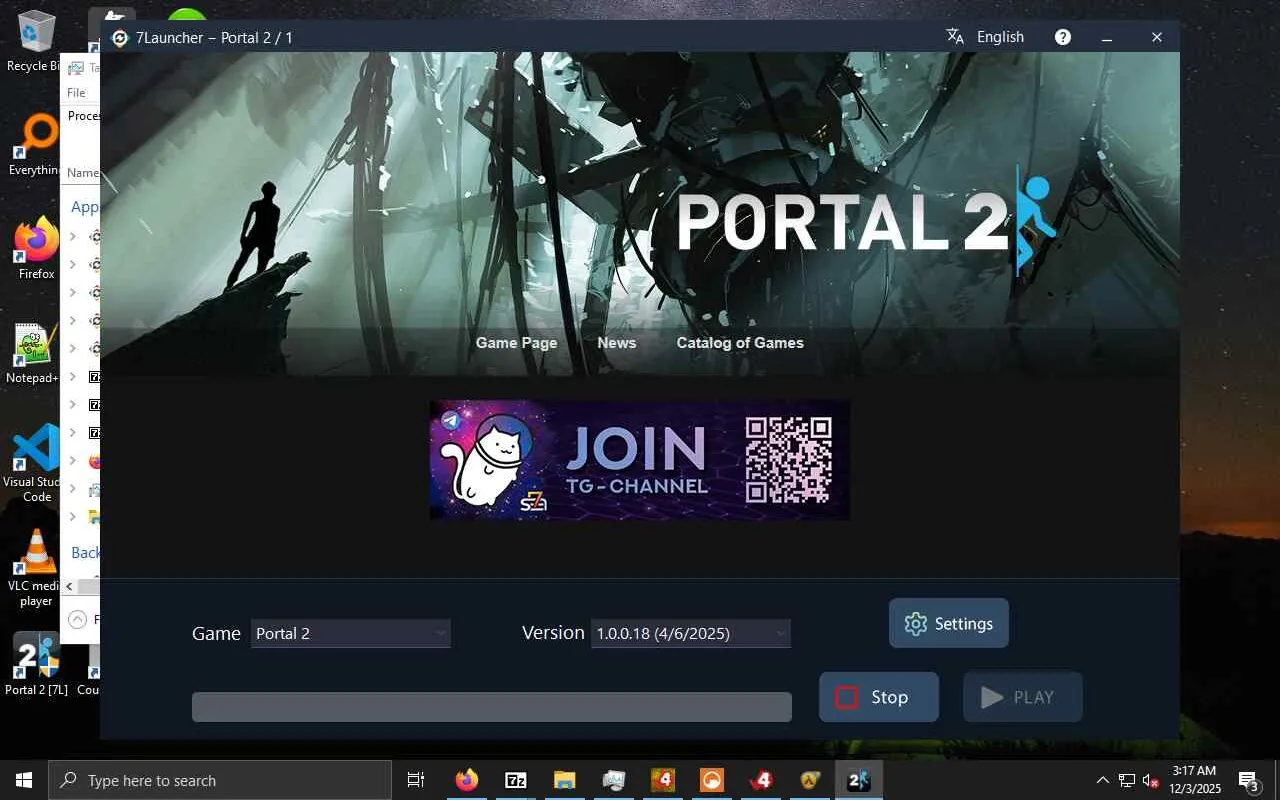
Task: Open the taskbar clock showing 3:17 AM
Action: (1194, 780)
